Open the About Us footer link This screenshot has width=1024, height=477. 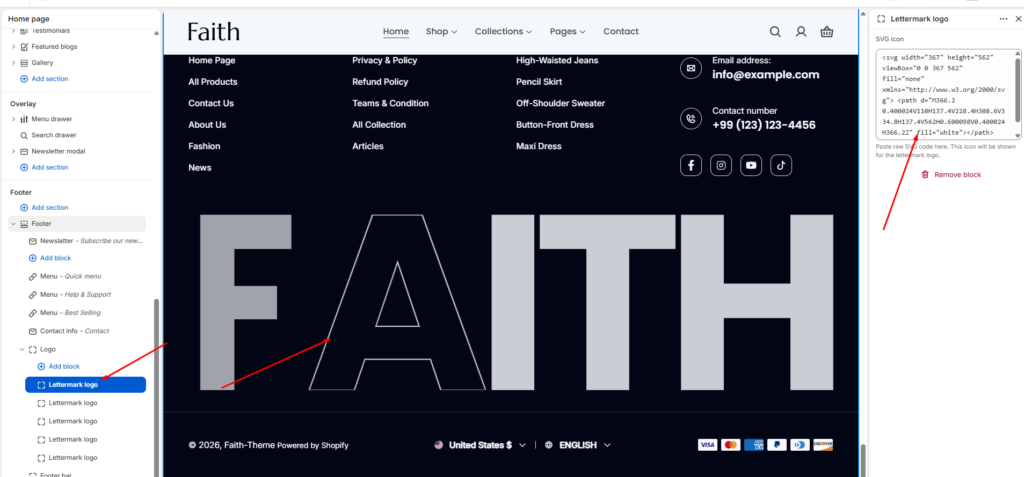[x=207, y=125]
